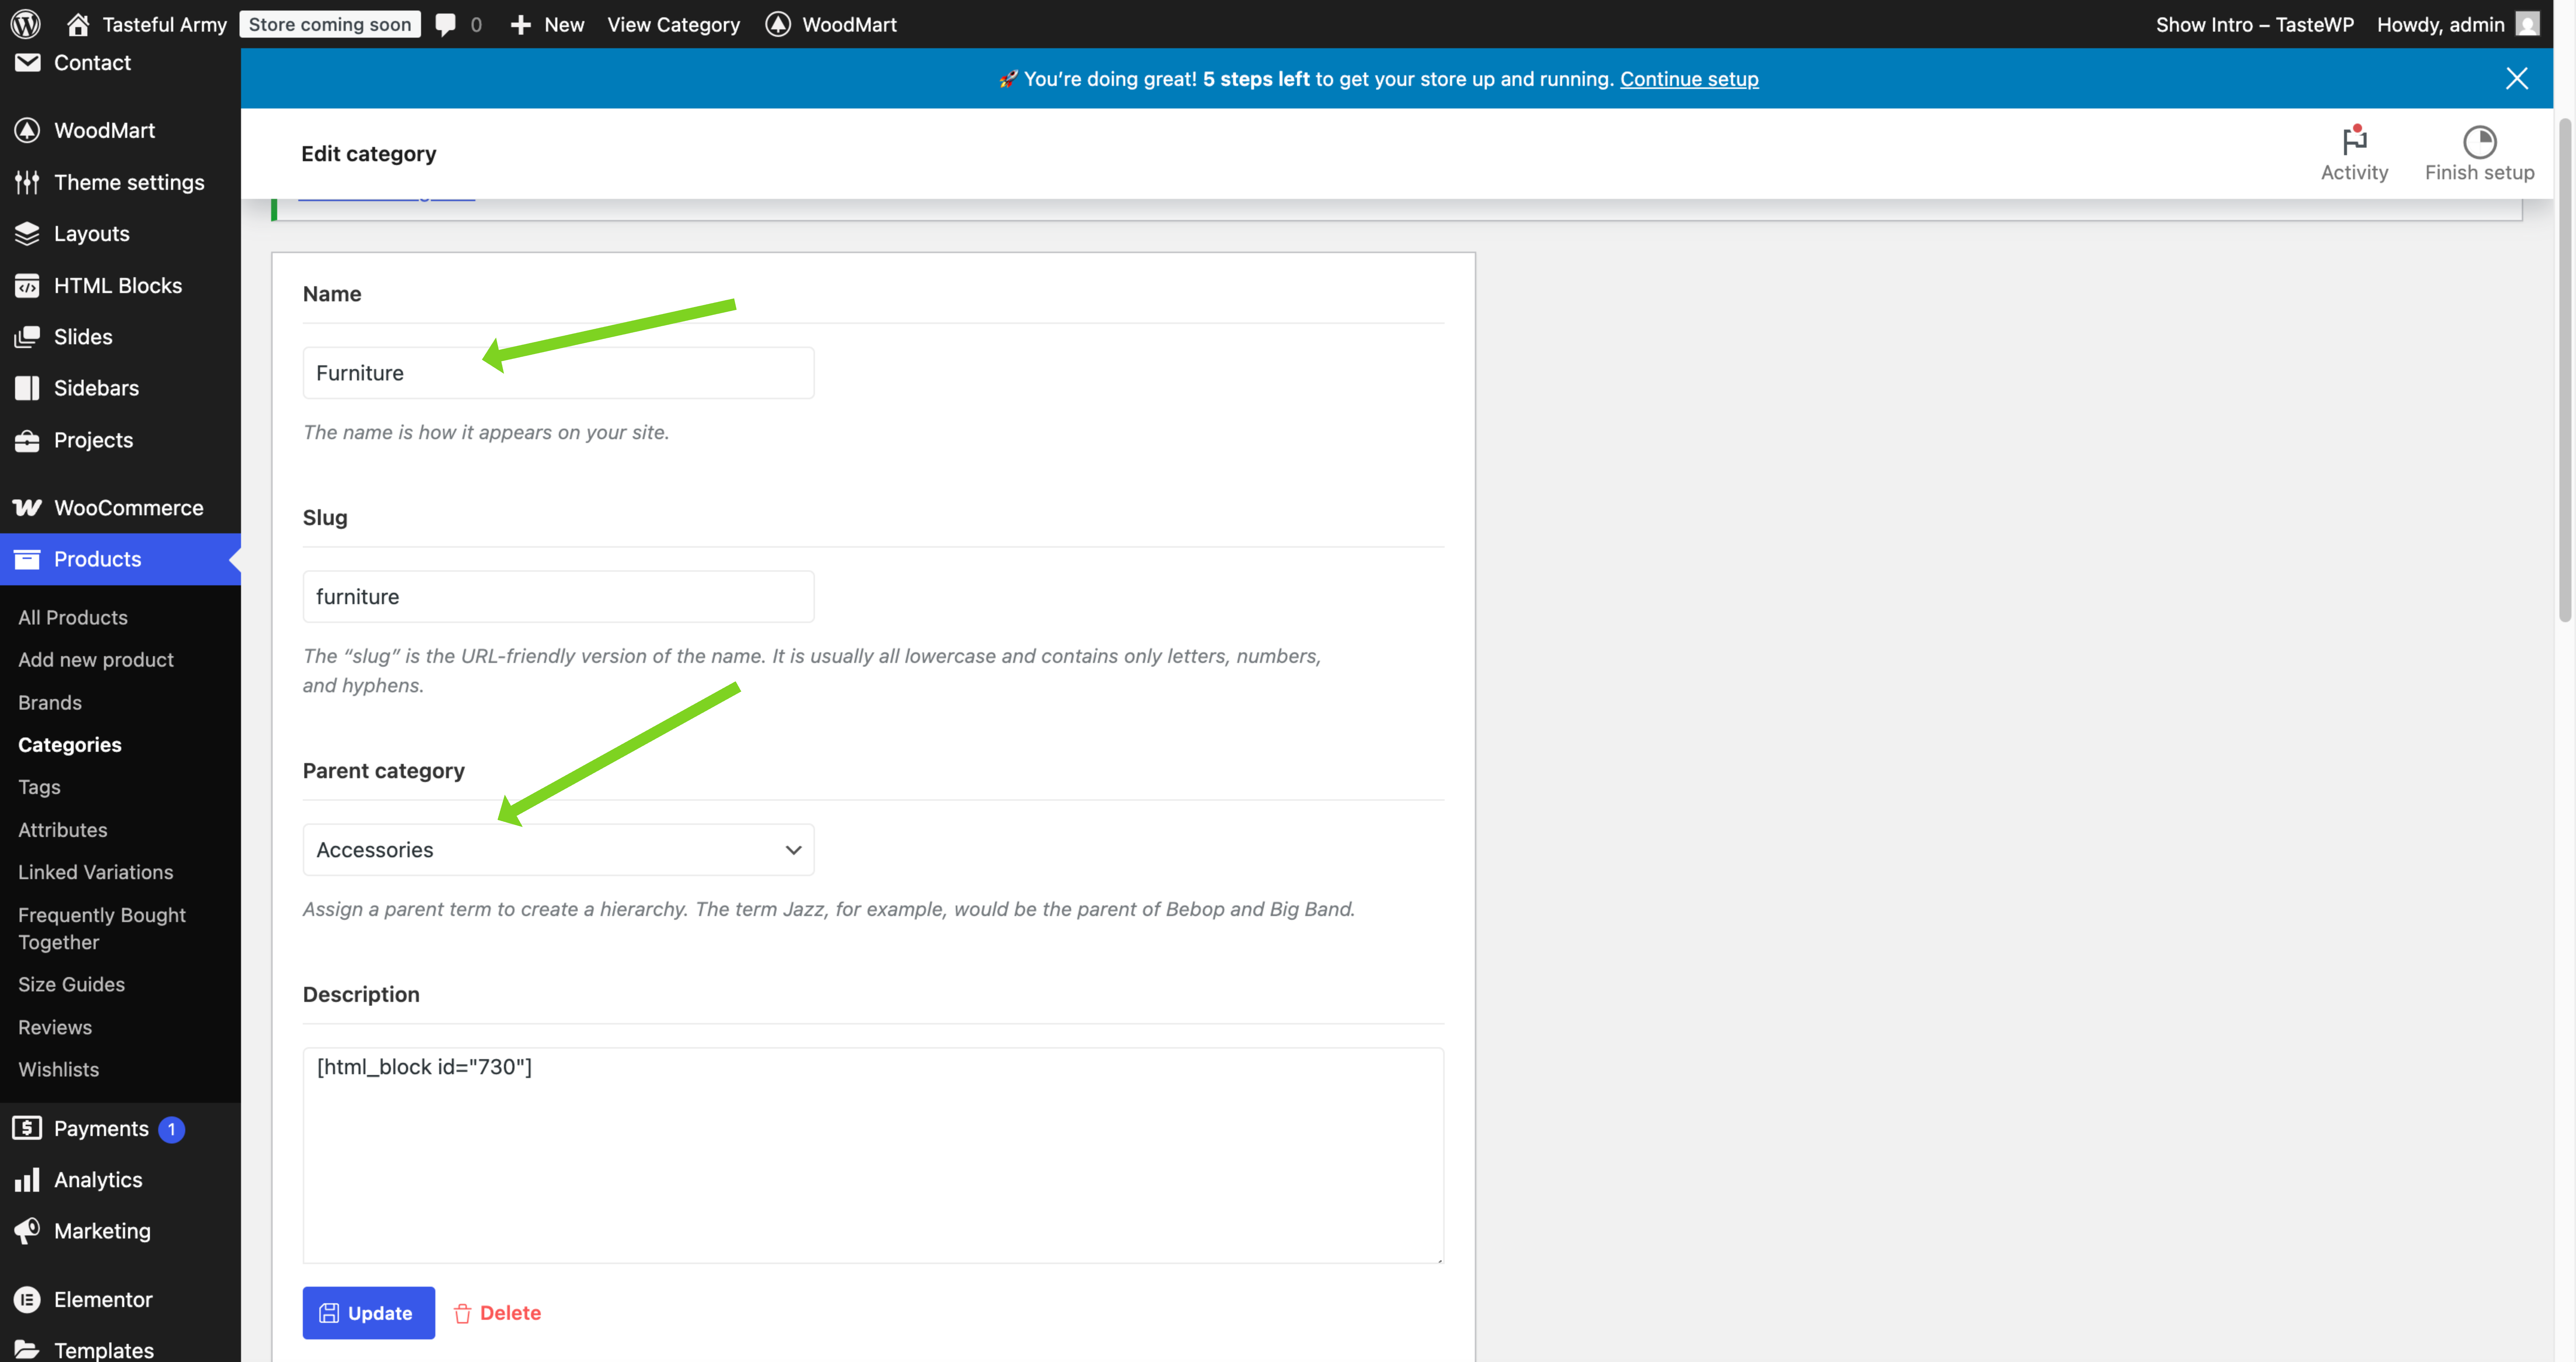Click the Marketing megaphone icon

[27, 1230]
